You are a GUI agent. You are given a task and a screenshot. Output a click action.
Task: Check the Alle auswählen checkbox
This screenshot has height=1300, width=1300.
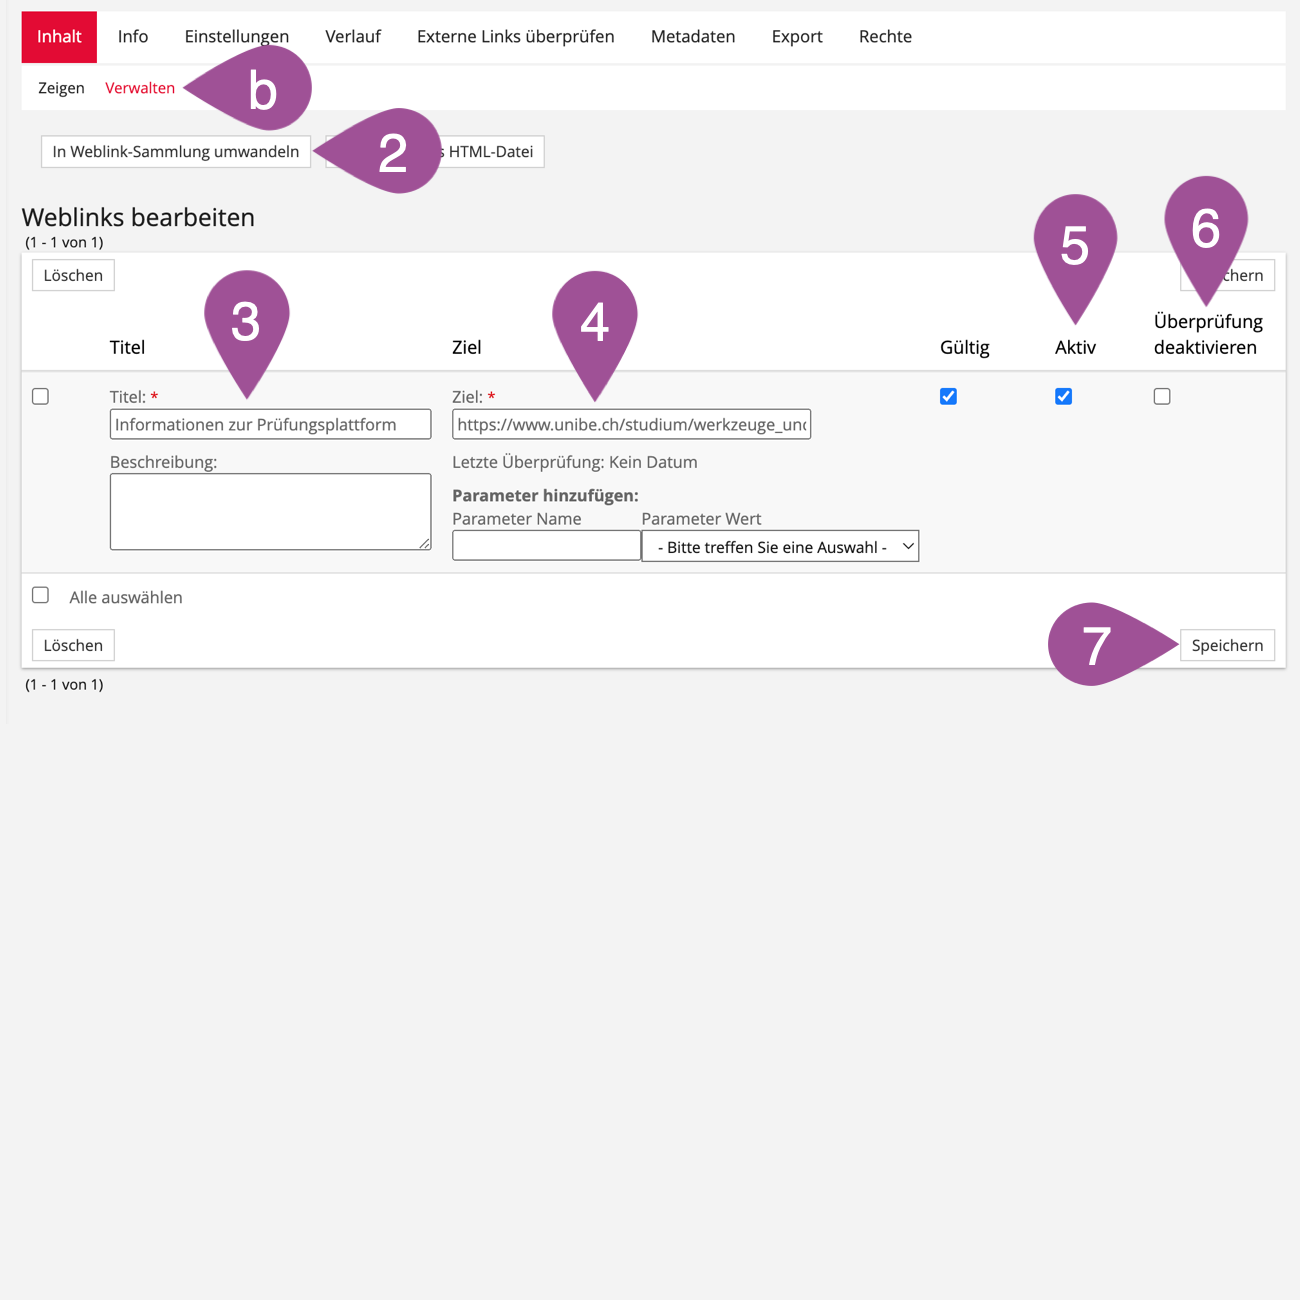(x=41, y=596)
